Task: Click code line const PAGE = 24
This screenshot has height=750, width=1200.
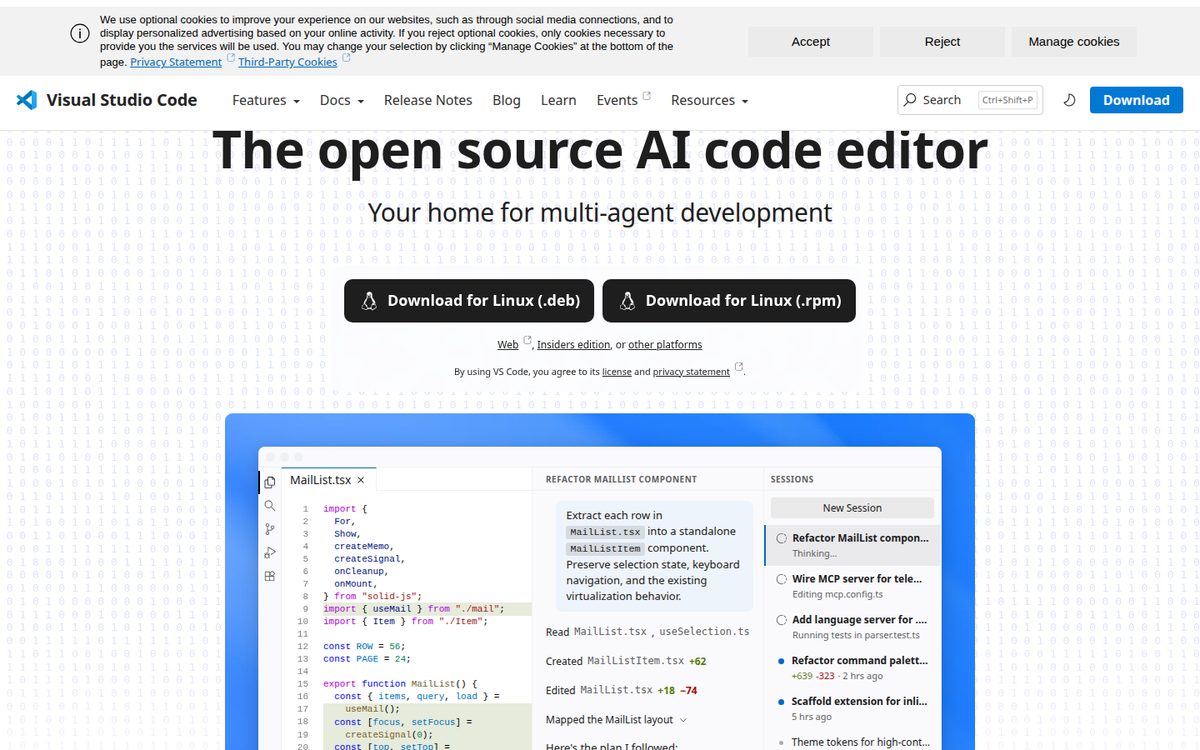Action: coord(366,659)
